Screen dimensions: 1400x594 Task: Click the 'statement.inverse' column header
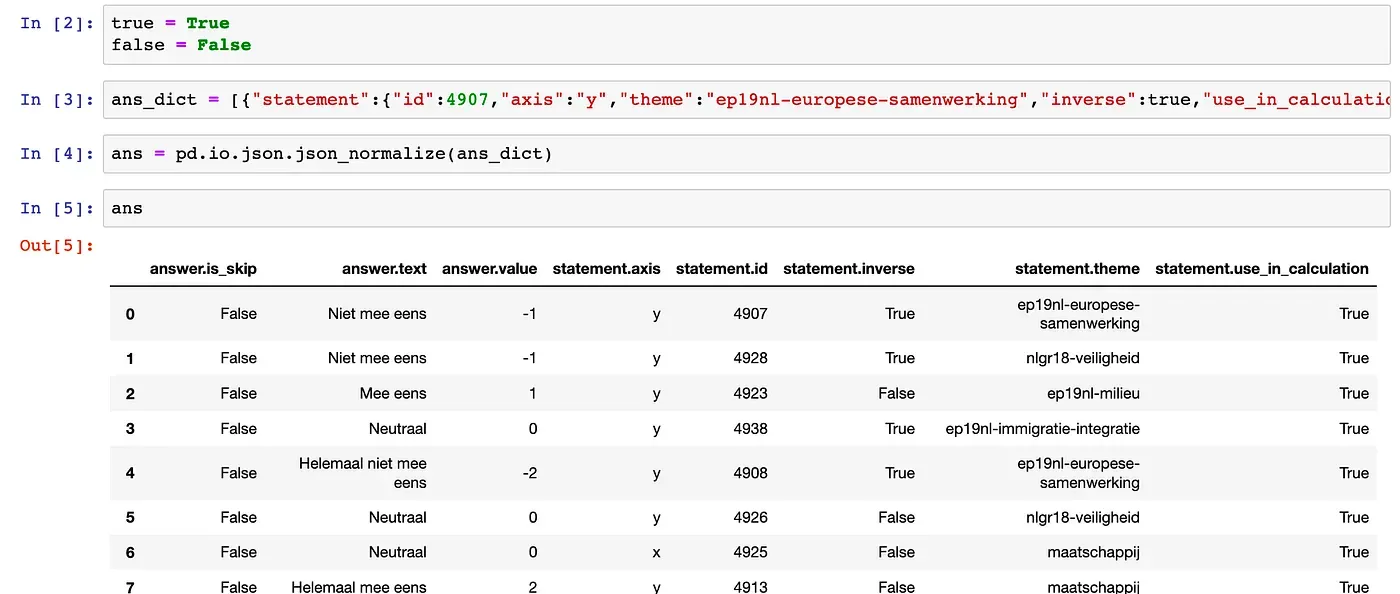pyautogui.click(x=849, y=268)
